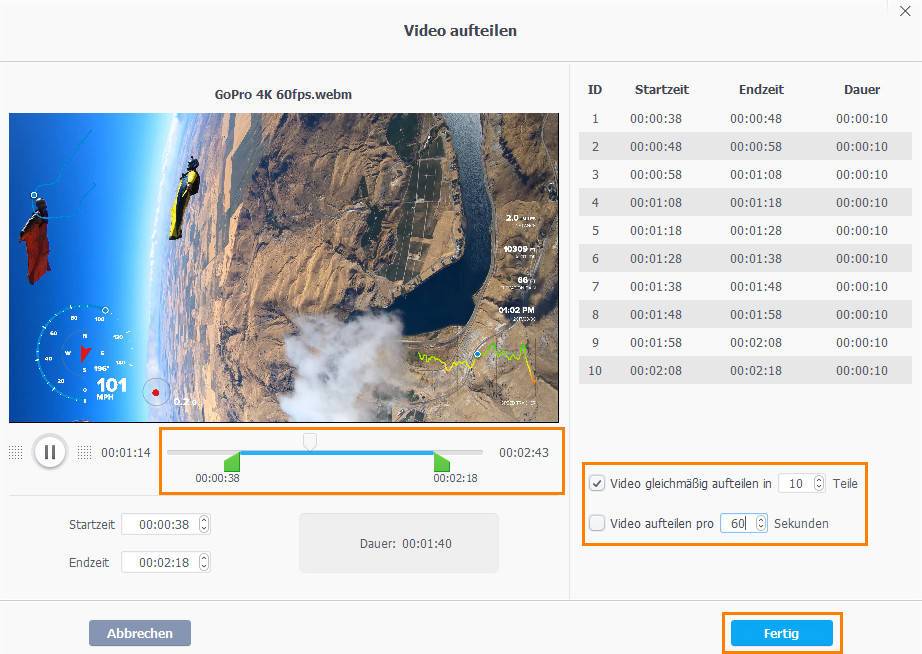The width and height of the screenshot is (922, 654).
Task: Click the Dauer: 00:01:40 display box
Action: click(399, 543)
